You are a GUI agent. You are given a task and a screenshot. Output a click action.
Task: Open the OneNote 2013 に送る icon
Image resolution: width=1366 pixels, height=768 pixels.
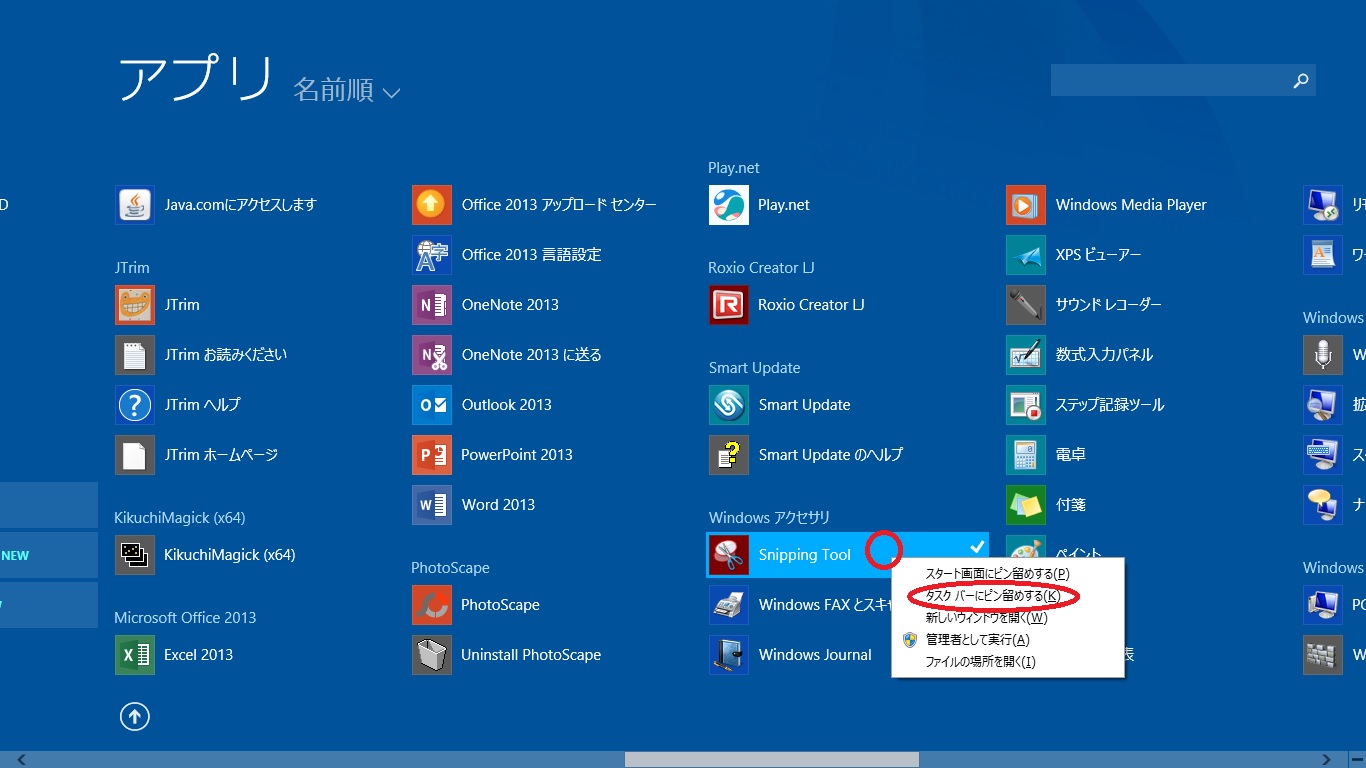pos(432,355)
